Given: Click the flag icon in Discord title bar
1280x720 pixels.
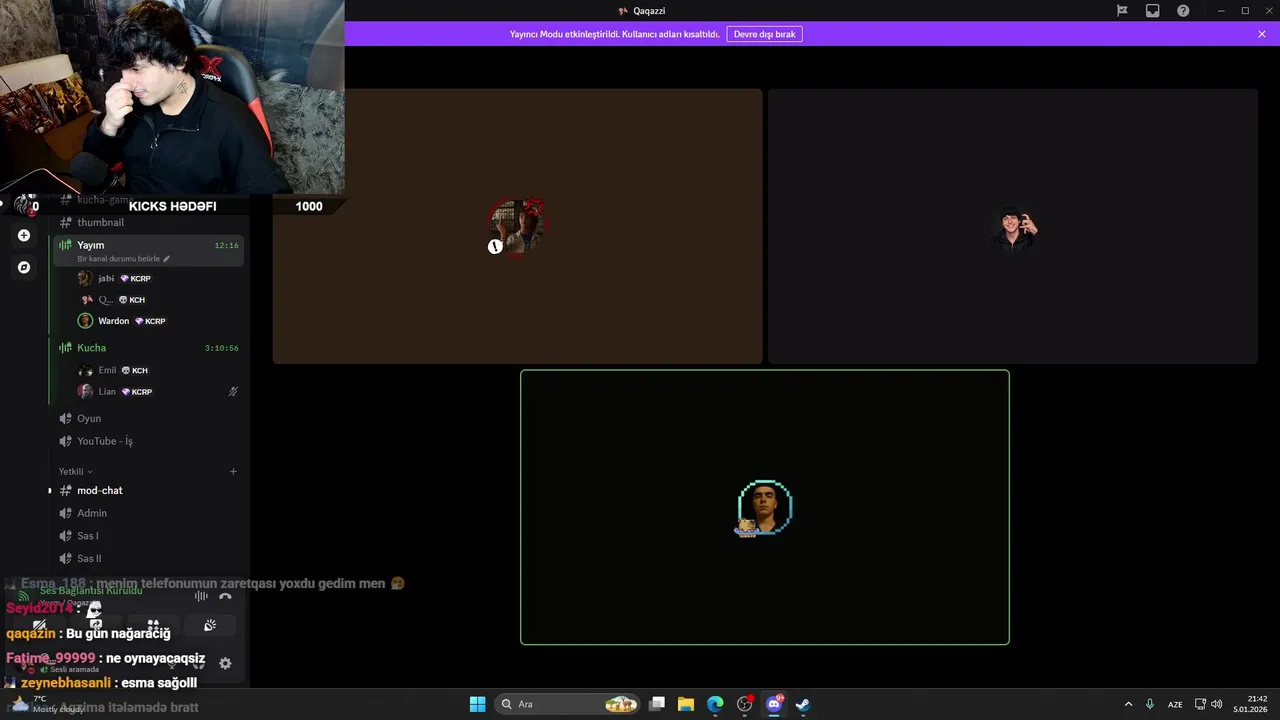Looking at the screenshot, I should [1122, 10].
